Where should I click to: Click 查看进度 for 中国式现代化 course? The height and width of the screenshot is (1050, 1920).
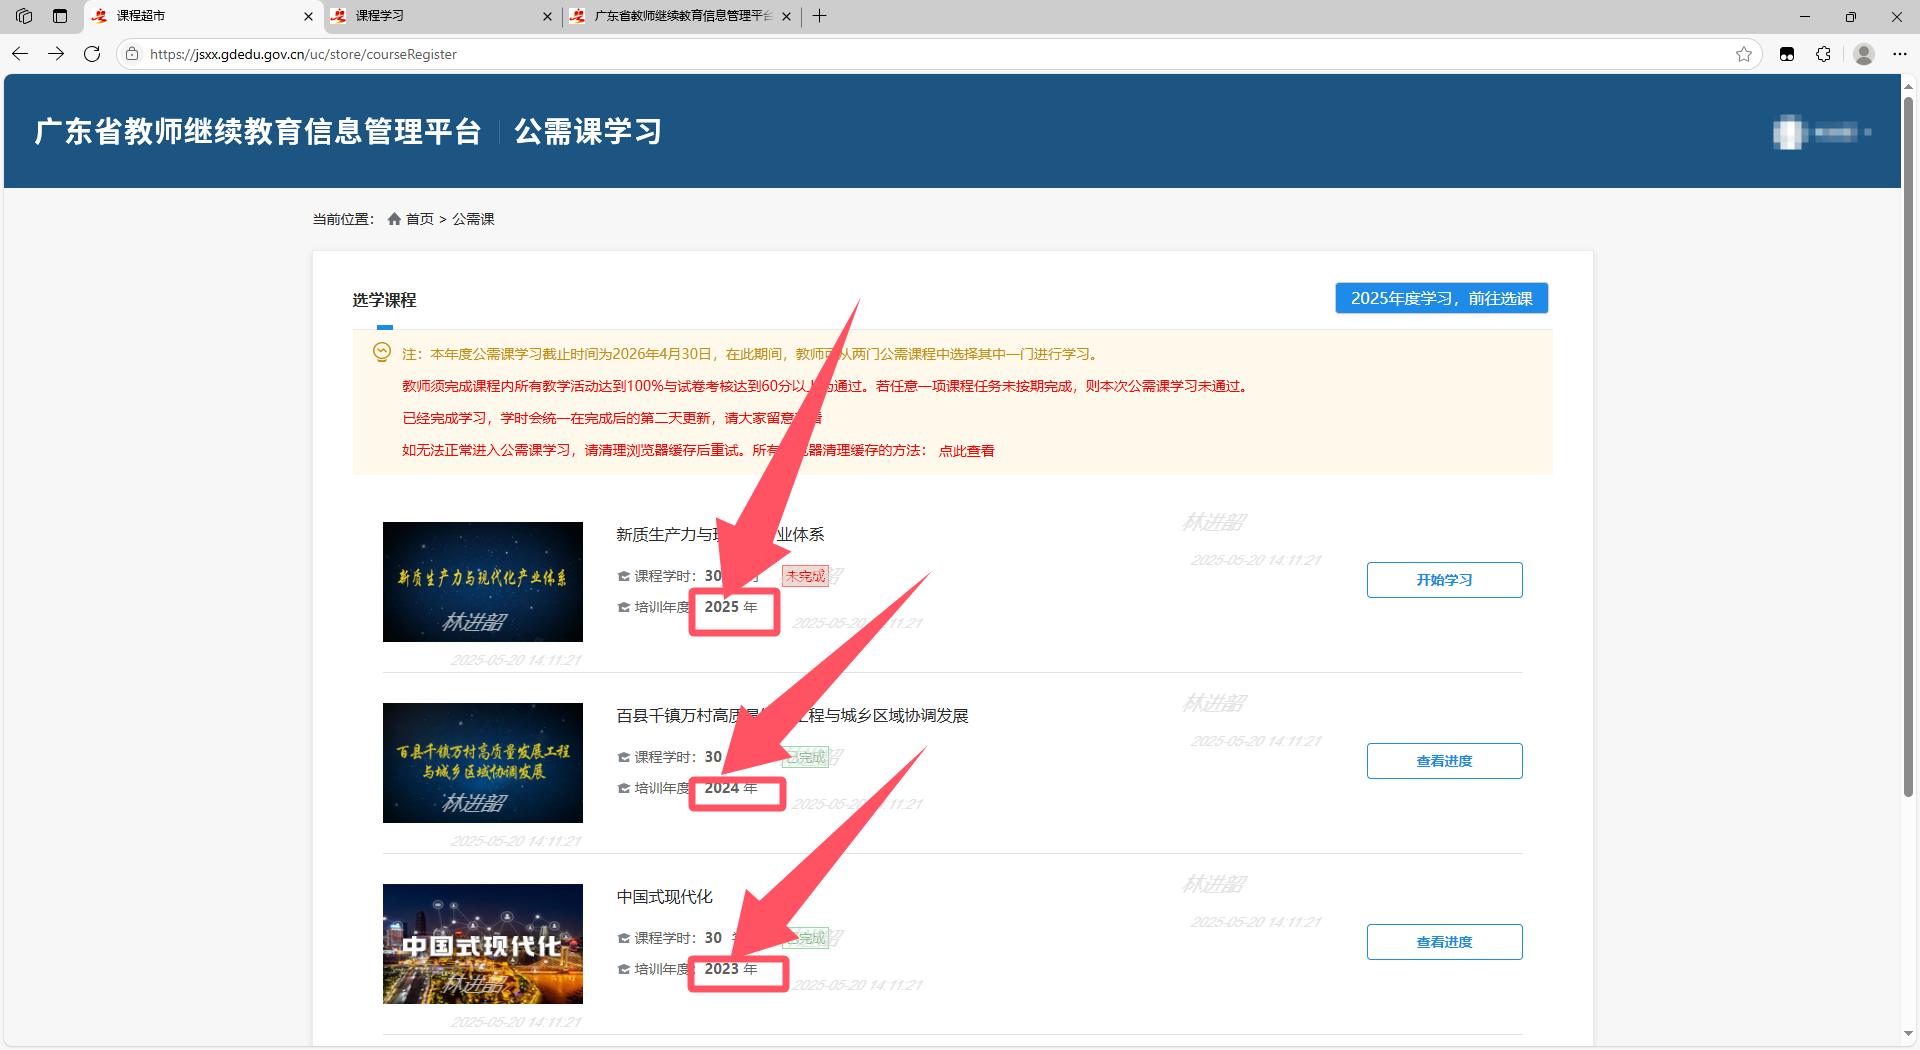click(x=1444, y=942)
